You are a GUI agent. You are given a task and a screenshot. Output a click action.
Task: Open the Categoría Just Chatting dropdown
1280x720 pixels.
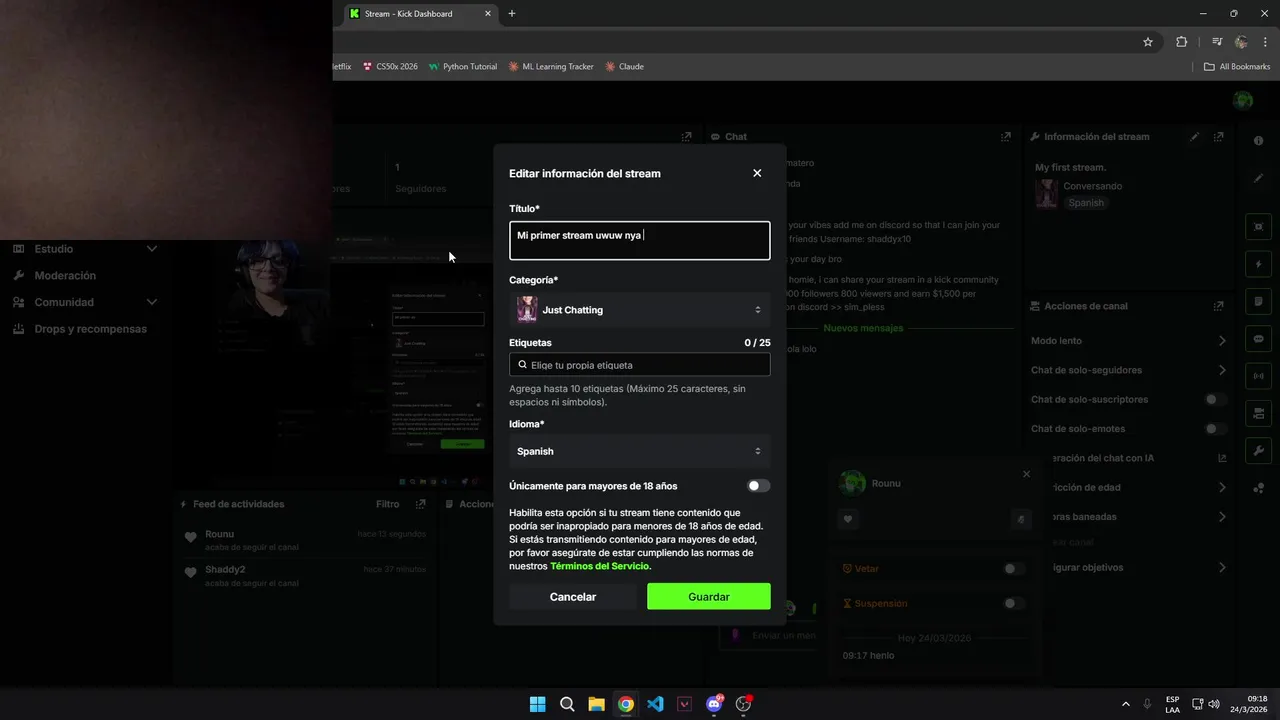click(x=639, y=310)
